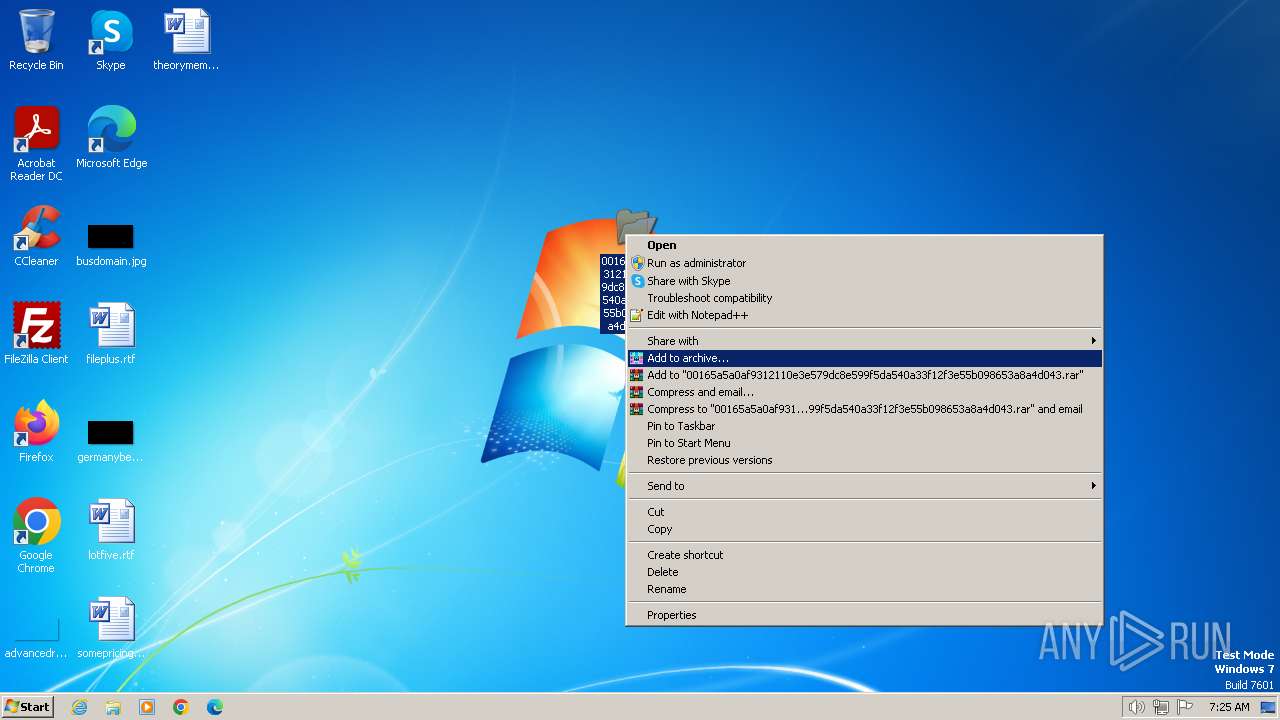Screen dimensions: 1280x720
Task: Click the Start button
Action: 28,706
